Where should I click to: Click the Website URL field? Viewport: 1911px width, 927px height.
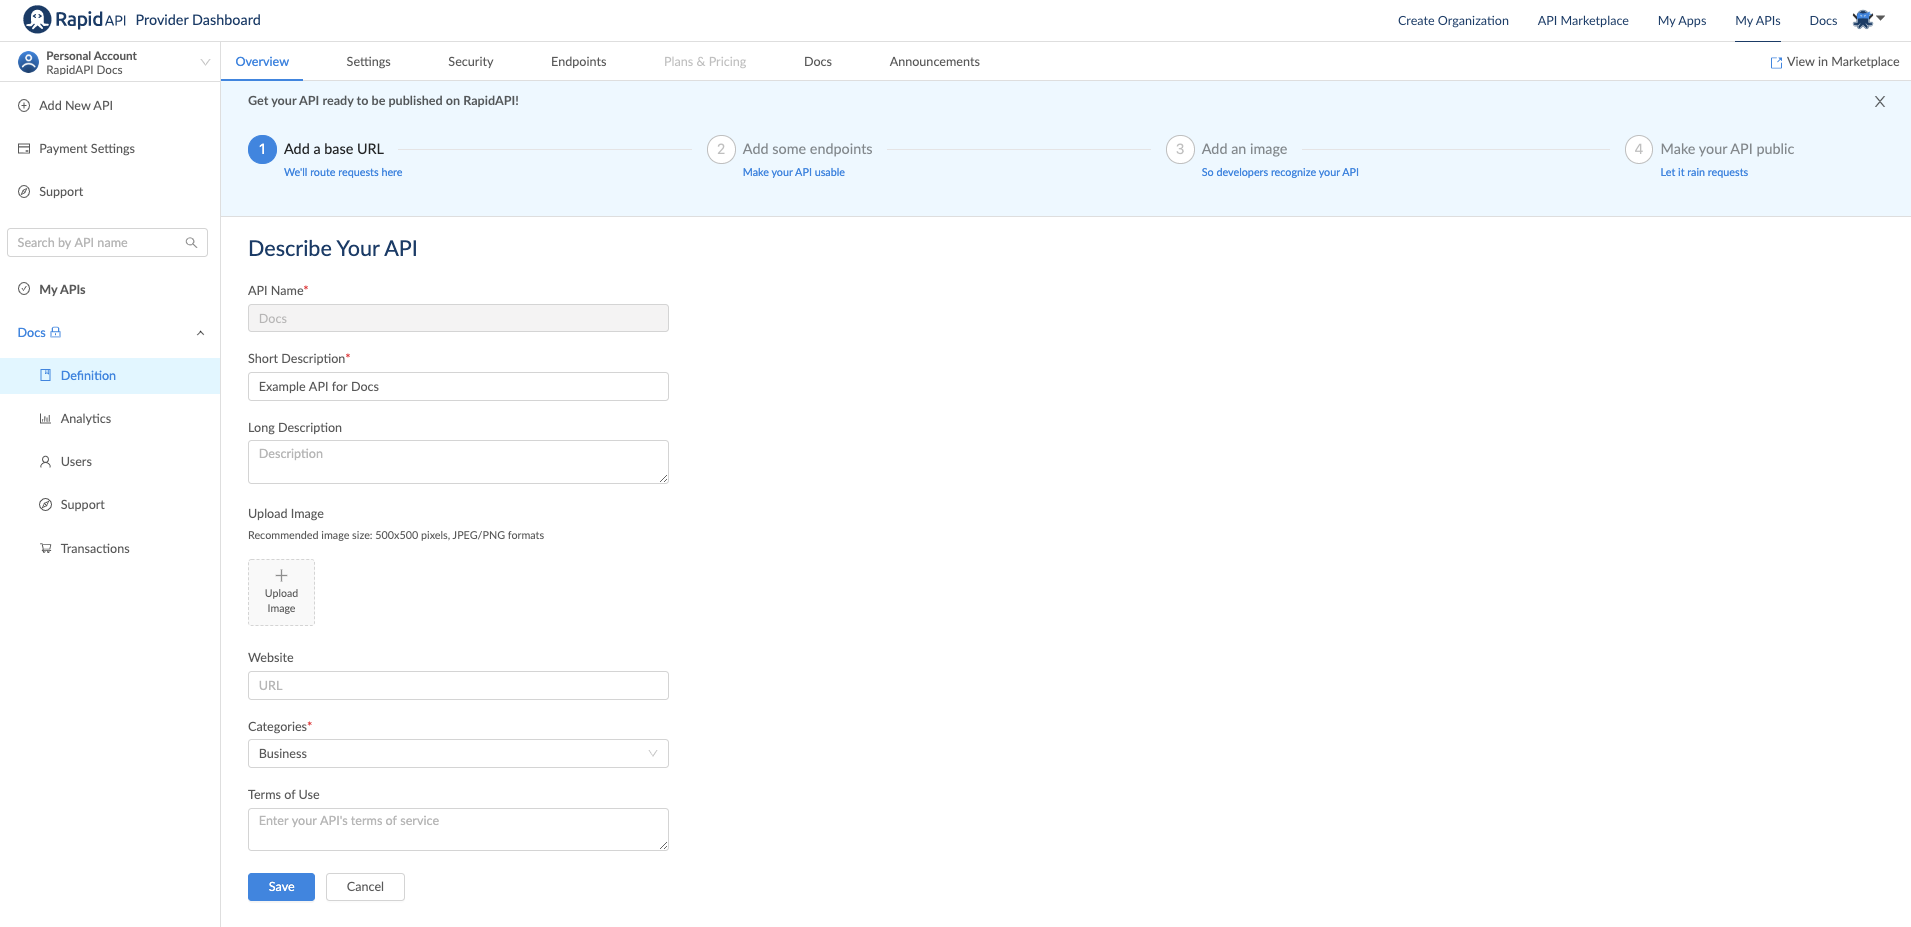click(458, 685)
